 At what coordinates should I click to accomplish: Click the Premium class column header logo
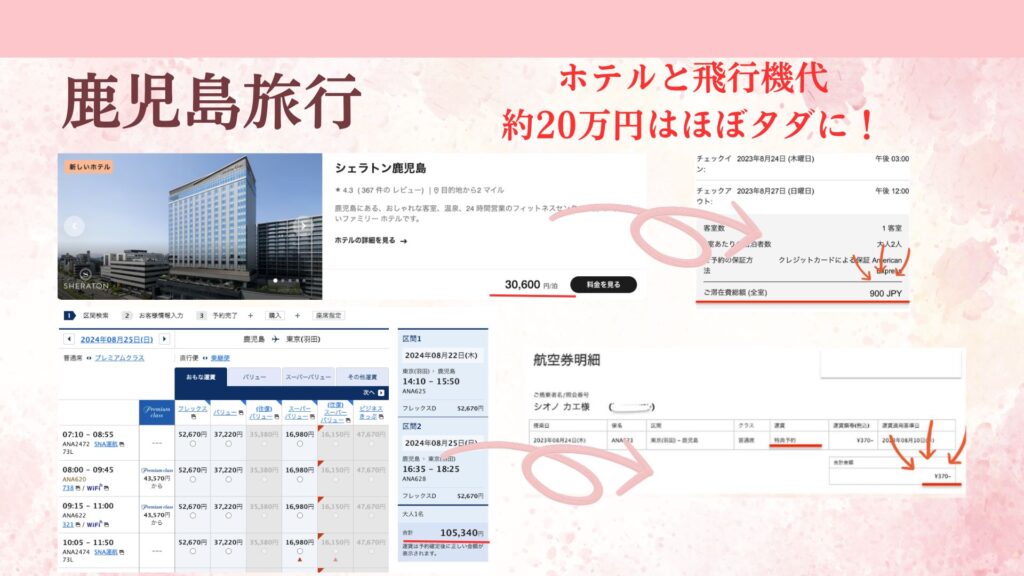157,412
